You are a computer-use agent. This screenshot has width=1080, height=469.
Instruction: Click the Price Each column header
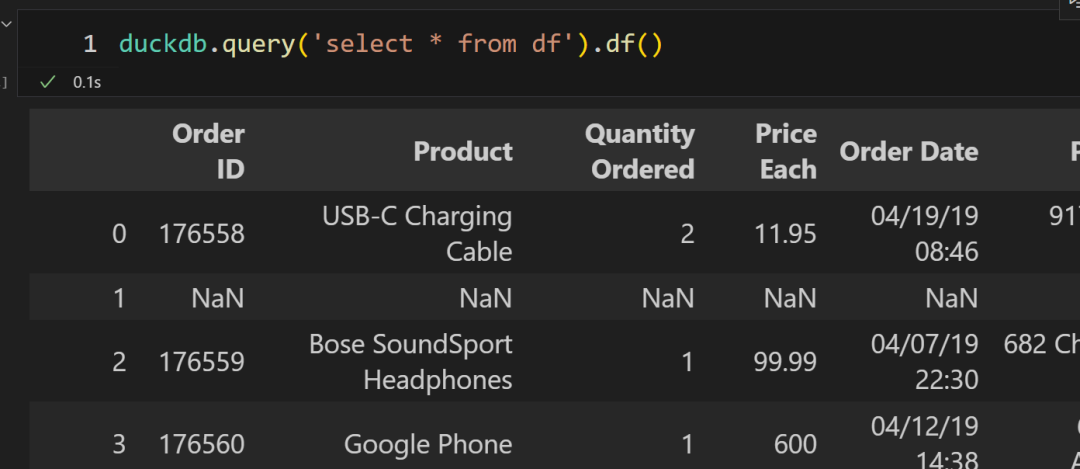(786, 151)
